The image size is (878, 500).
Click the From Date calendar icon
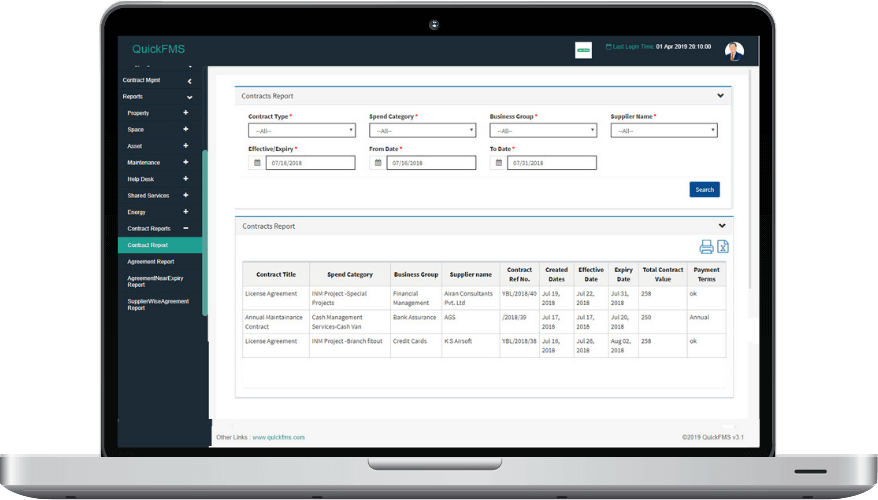[378, 163]
